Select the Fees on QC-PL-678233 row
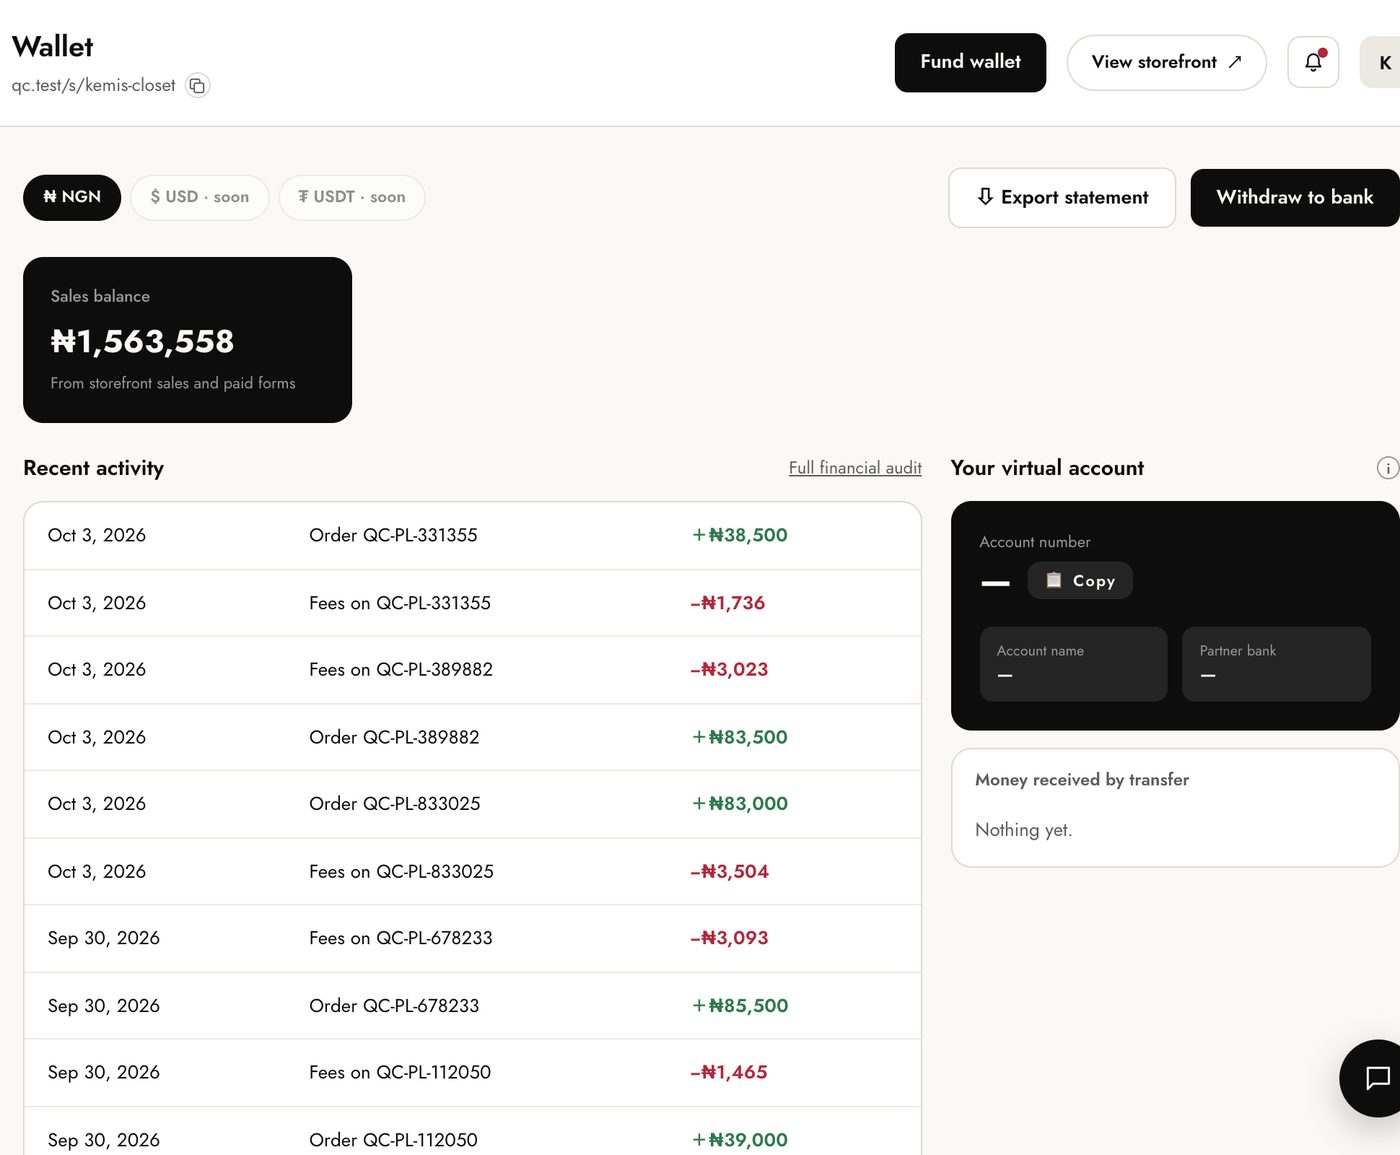1400x1155 pixels. 472,938
